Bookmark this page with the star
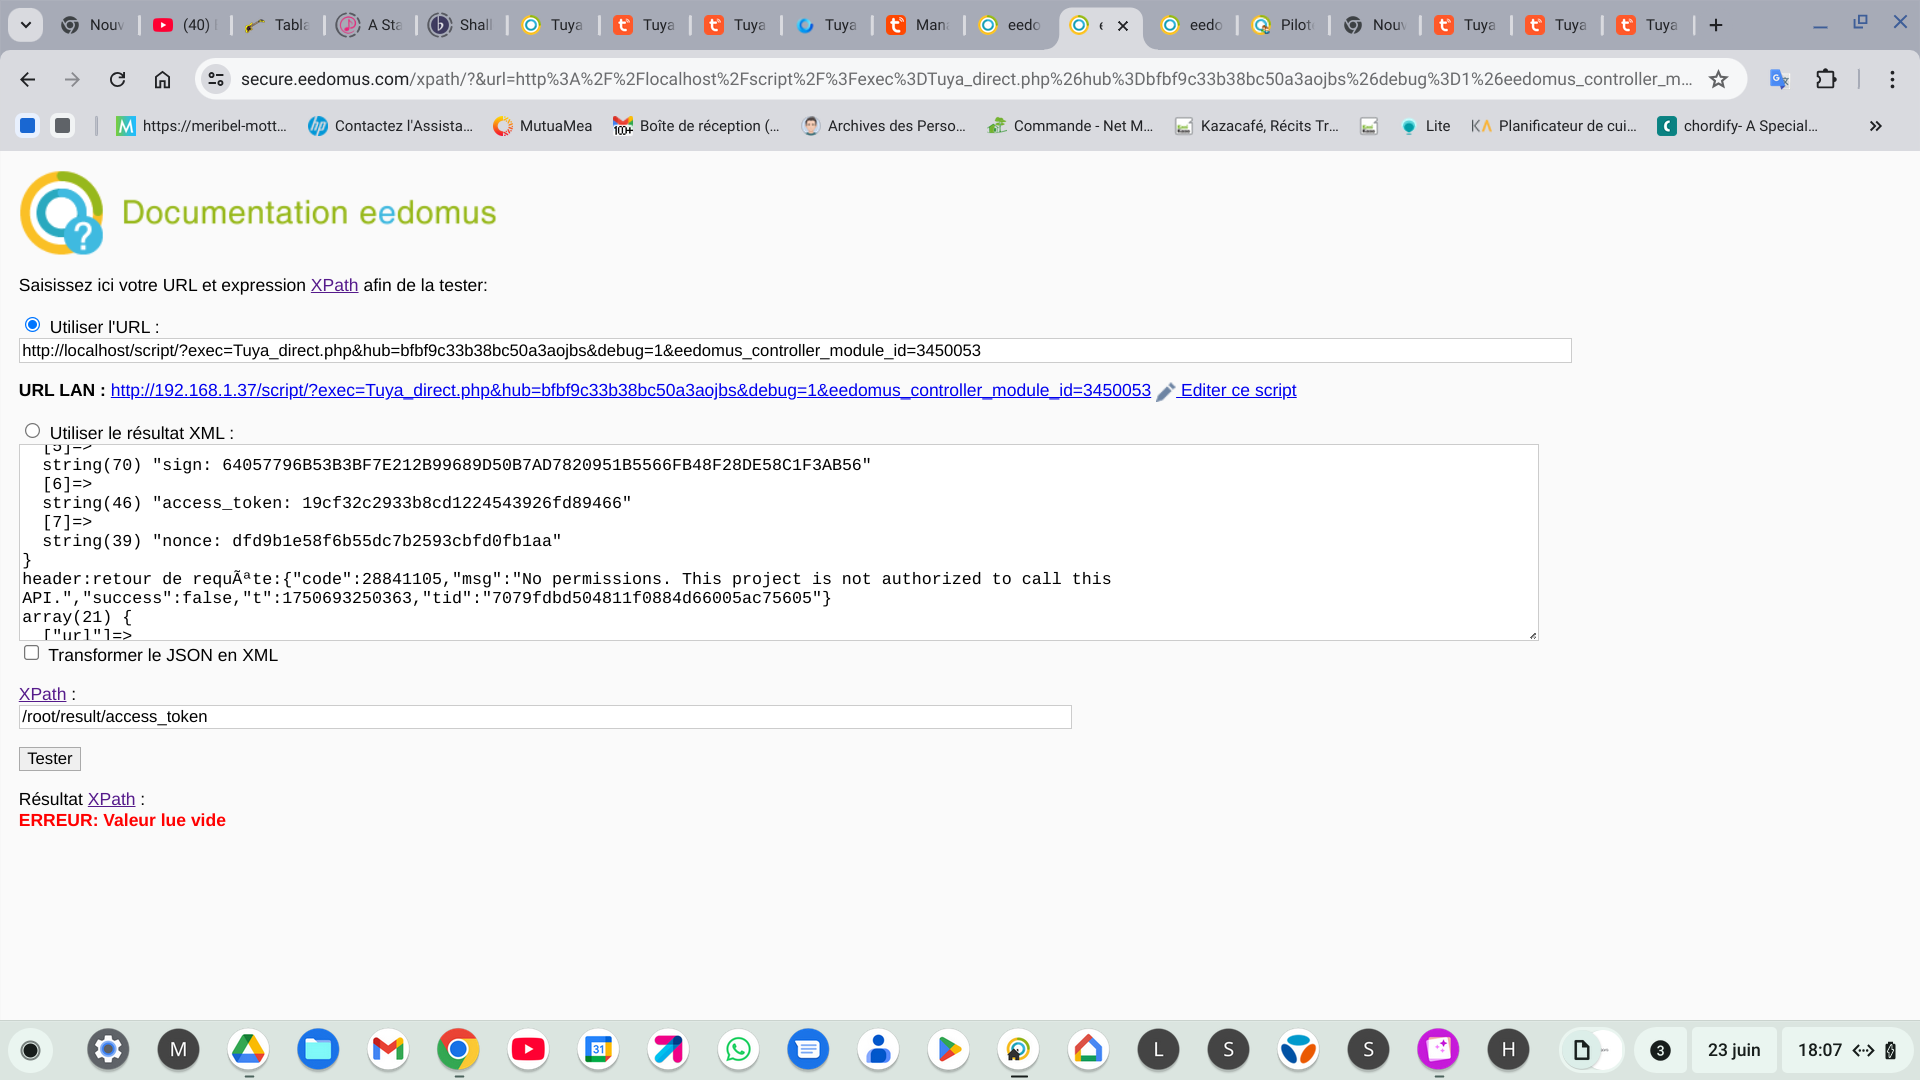Image resolution: width=1920 pixels, height=1080 pixels. pos(1718,79)
